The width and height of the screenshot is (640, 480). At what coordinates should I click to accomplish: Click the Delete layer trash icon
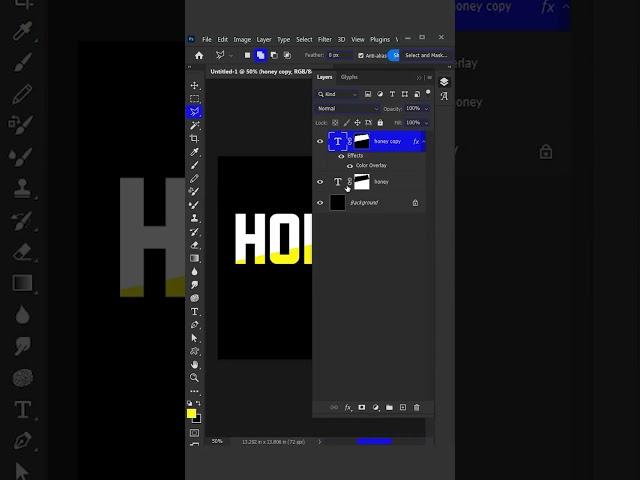416,407
